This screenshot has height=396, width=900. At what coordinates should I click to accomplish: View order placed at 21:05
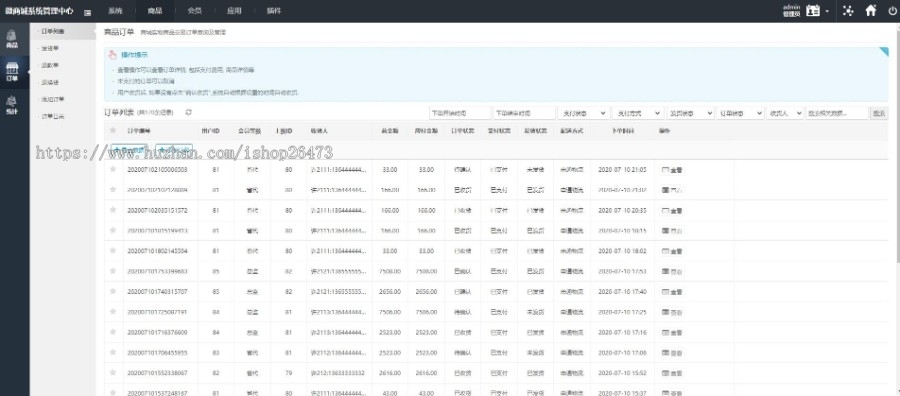point(672,170)
